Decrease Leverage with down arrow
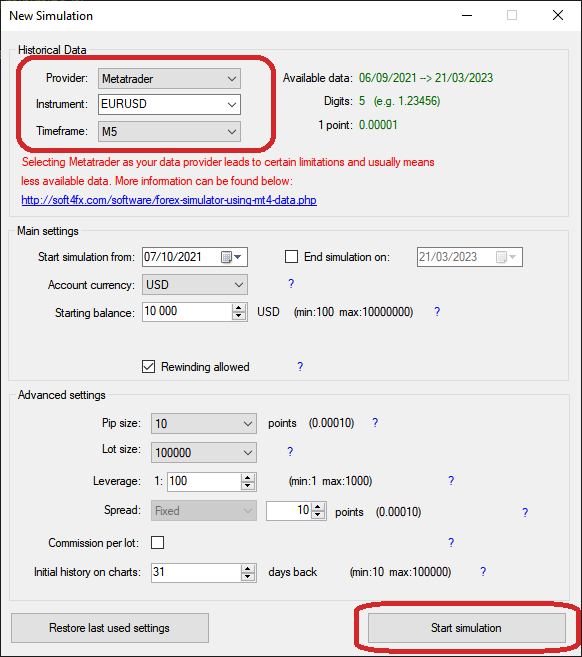The height and width of the screenshot is (657, 582). (248, 486)
